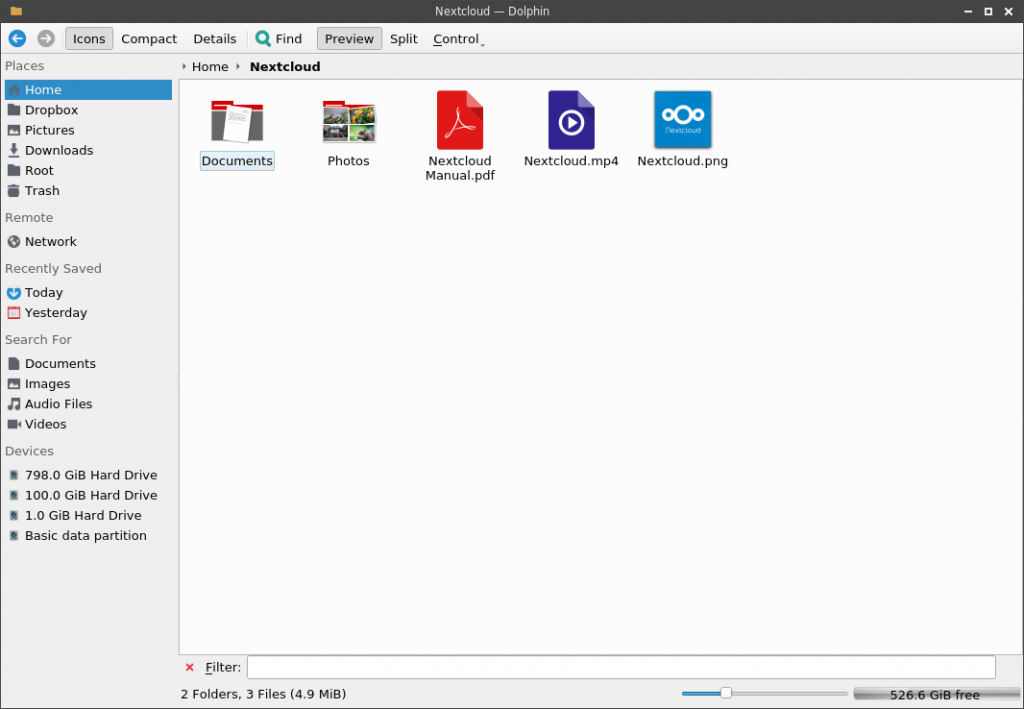1024x709 pixels.
Task: Navigate back with the back arrow
Action: [16, 38]
